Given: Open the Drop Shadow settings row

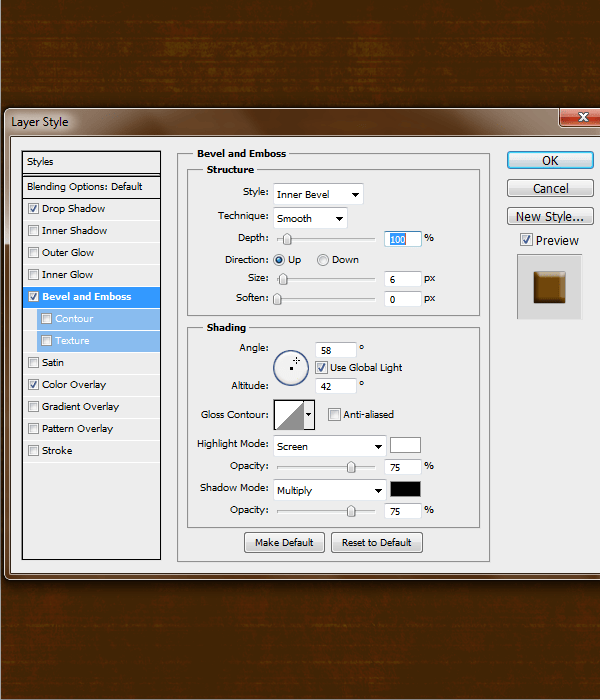Looking at the screenshot, I should pos(91,208).
